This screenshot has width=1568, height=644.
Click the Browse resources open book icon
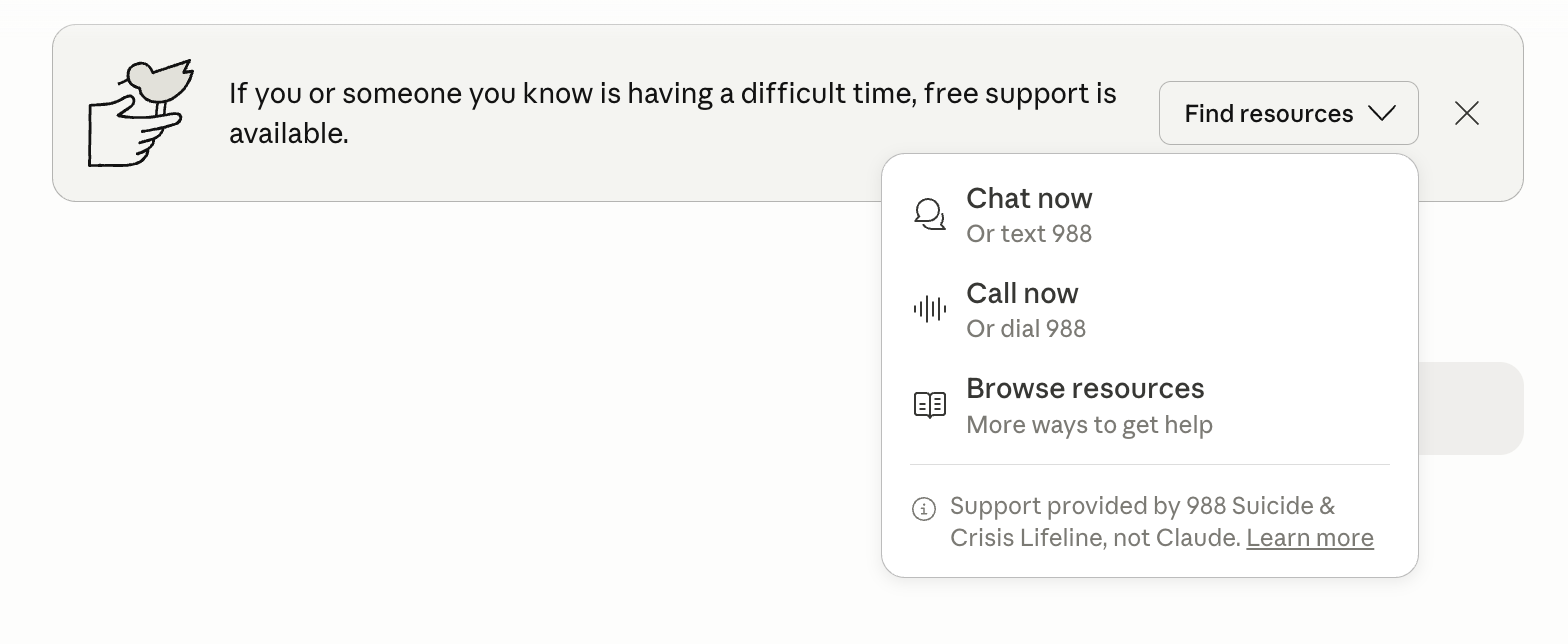point(930,405)
